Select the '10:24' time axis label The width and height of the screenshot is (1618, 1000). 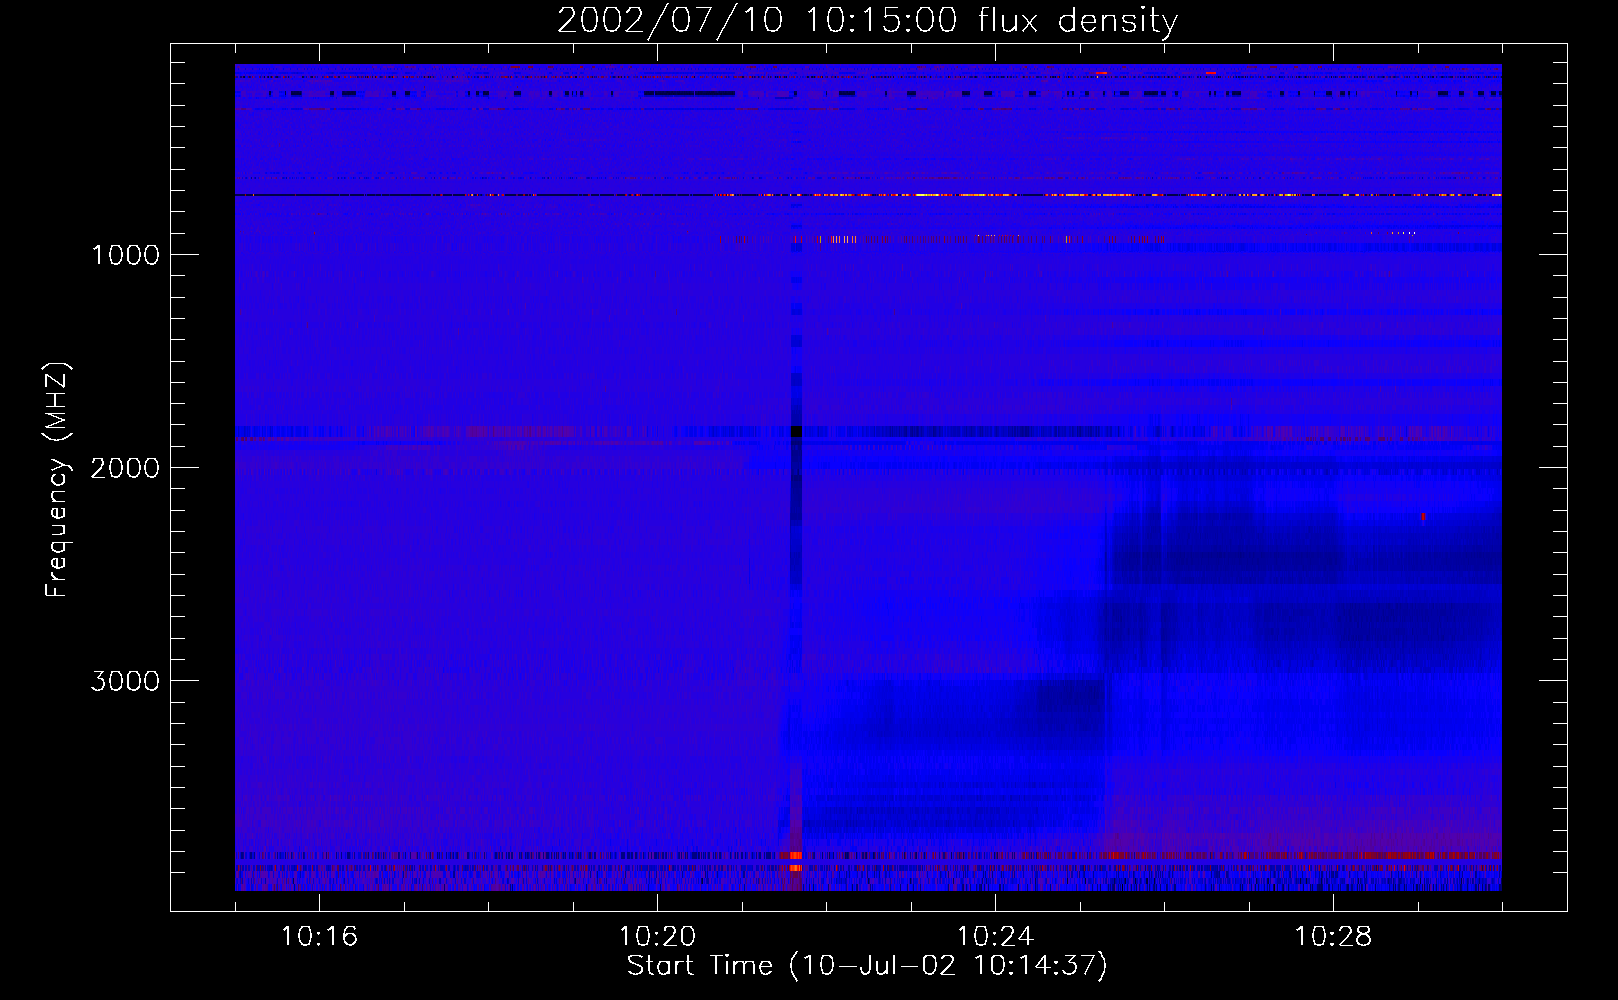[995, 937]
